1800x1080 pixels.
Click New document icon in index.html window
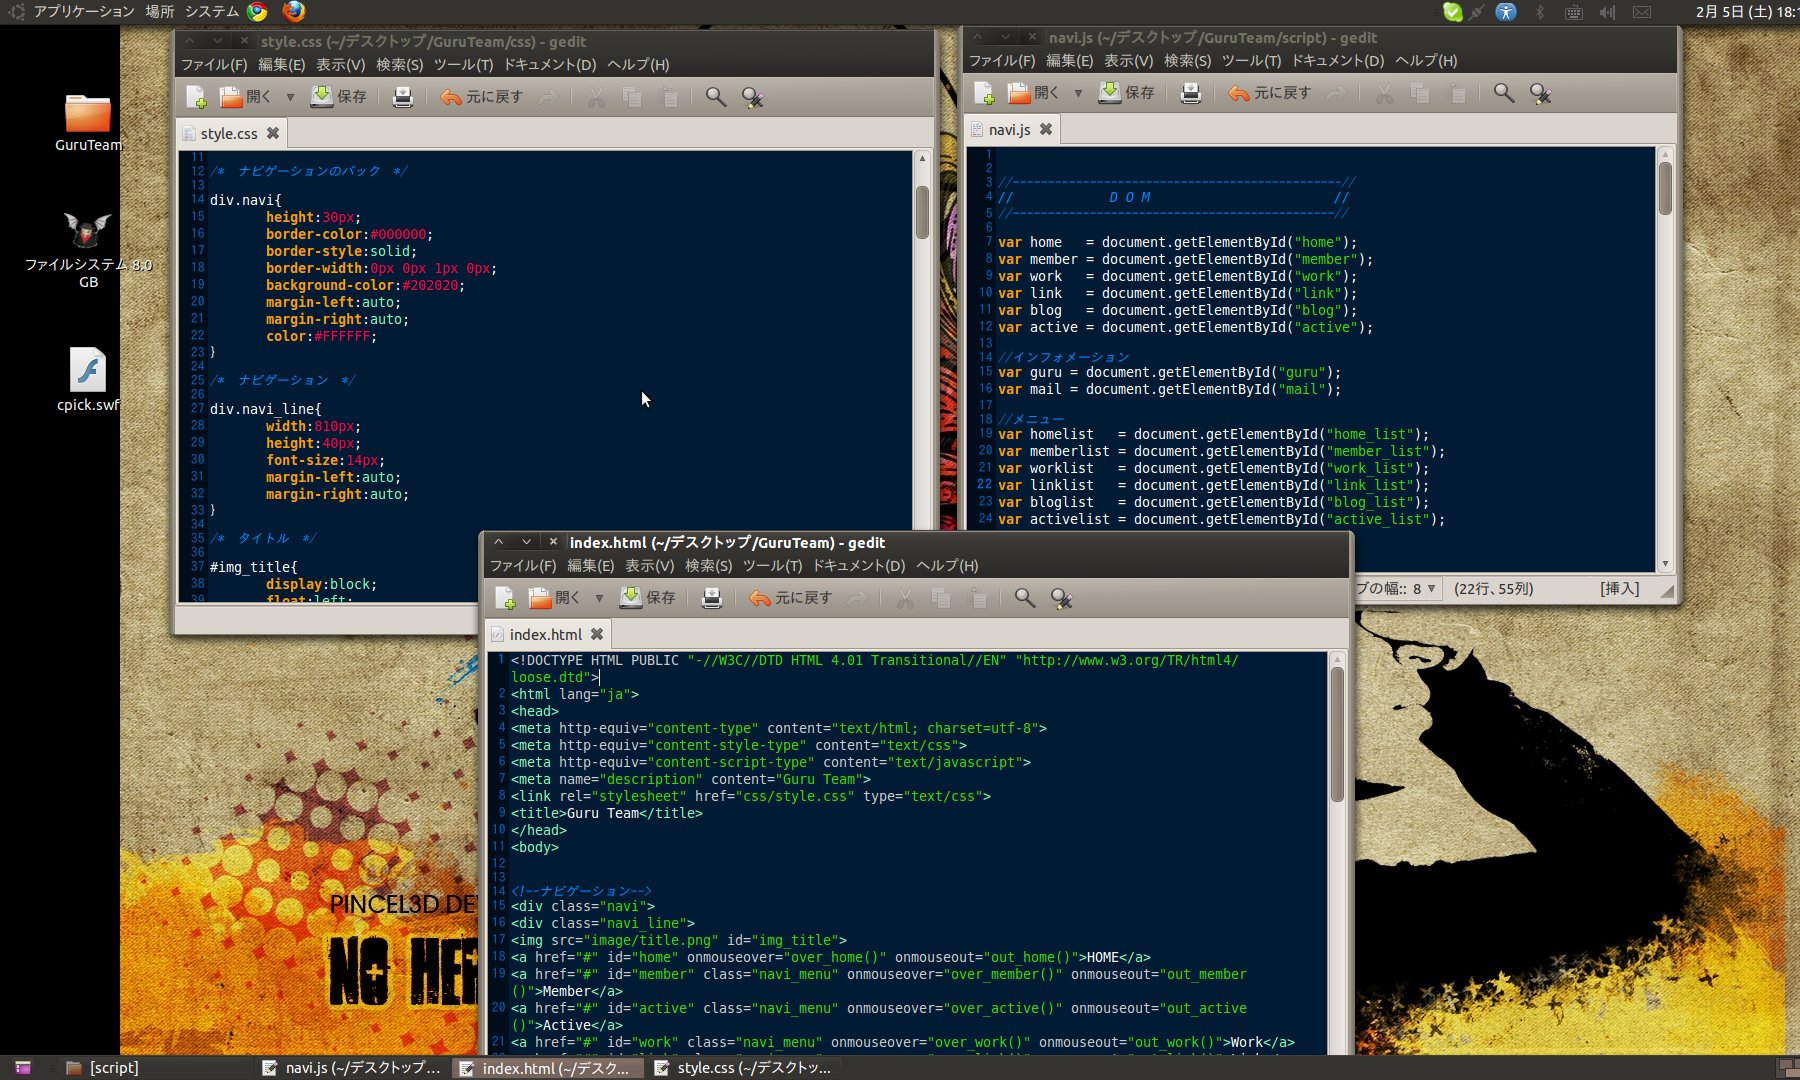(505, 598)
